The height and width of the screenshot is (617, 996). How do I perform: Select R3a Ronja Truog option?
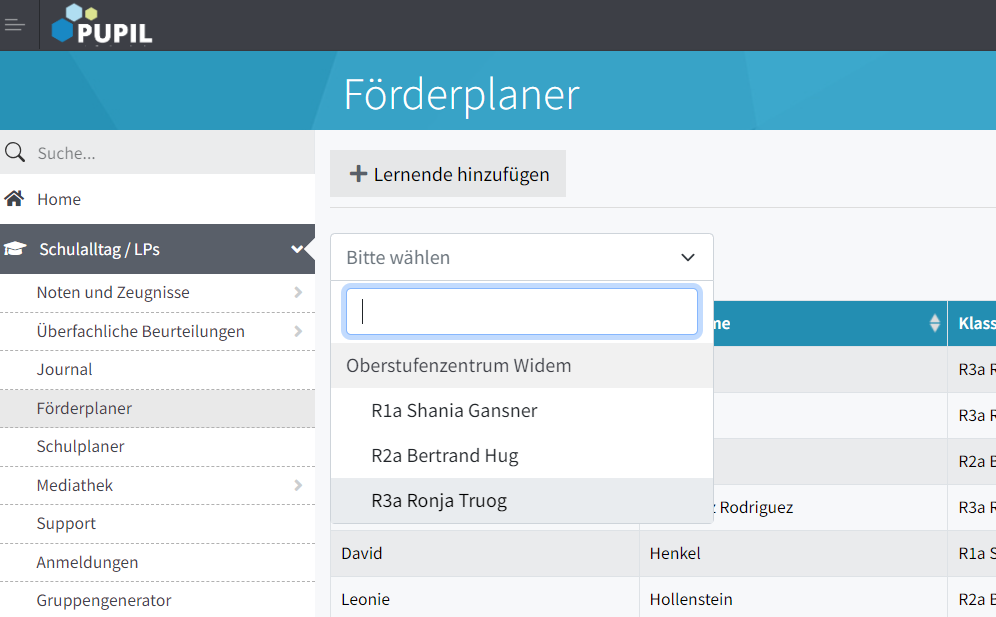(x=438, y=501)
